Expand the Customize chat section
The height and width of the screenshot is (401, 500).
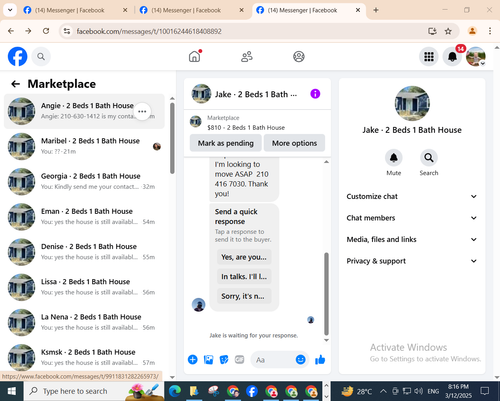click(x=412, y=196)
